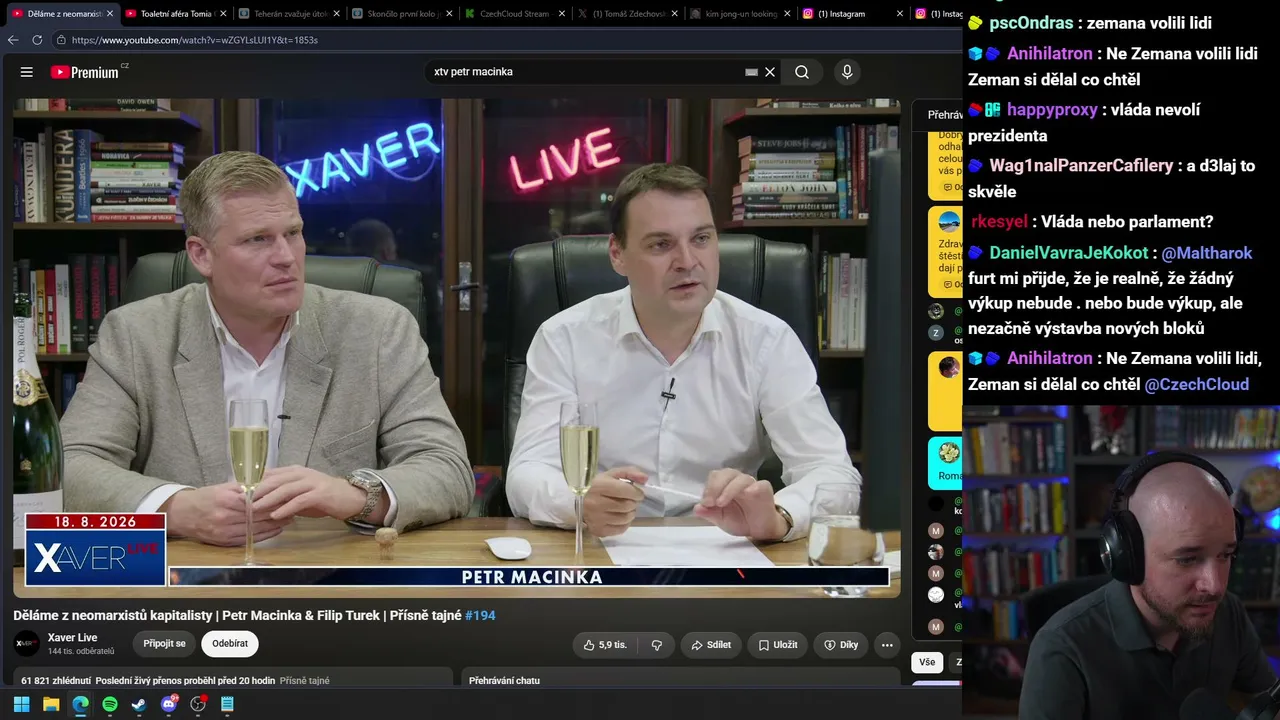Open the YouTube guide hamburger menu
The width and height of the screenshot is (1280, 720).
[27, 72]
